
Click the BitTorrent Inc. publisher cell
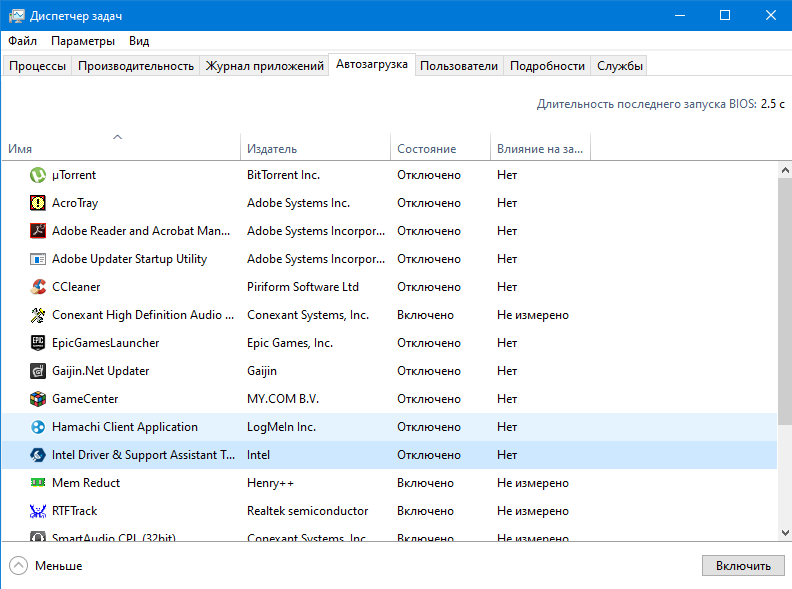coord(283,175)
